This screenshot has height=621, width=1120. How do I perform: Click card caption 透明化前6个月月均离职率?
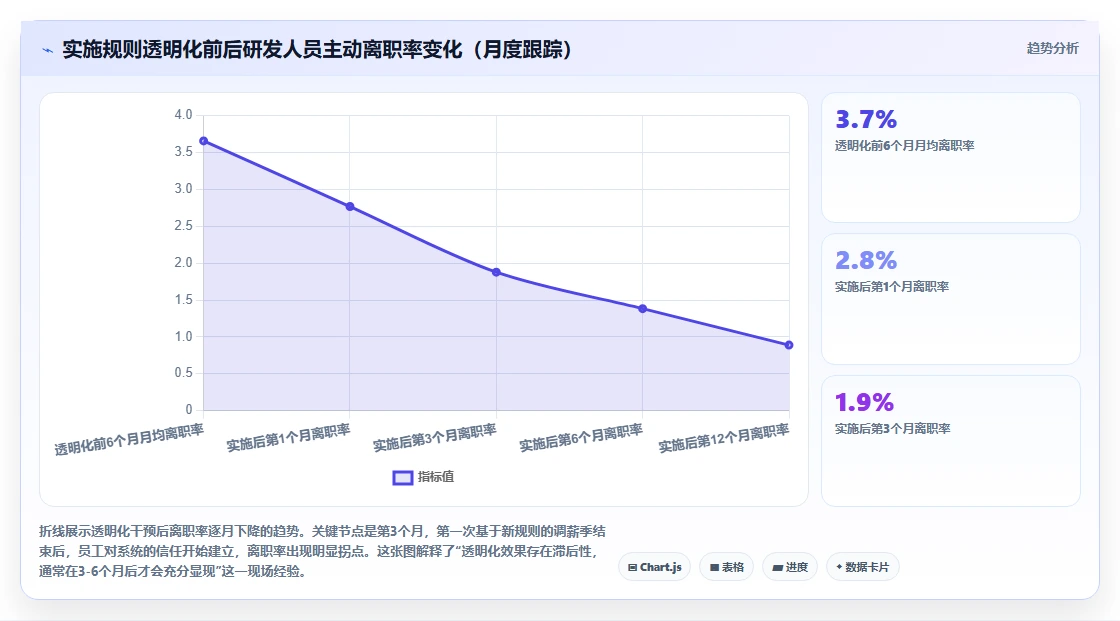point(904,146)
